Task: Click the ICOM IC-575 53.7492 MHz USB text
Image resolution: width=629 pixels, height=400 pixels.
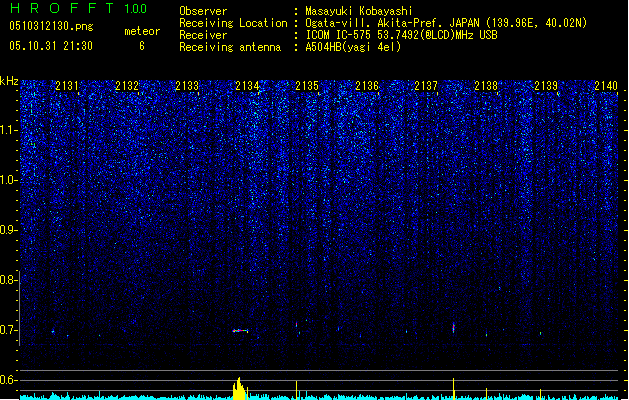Action: pos(402,35)
